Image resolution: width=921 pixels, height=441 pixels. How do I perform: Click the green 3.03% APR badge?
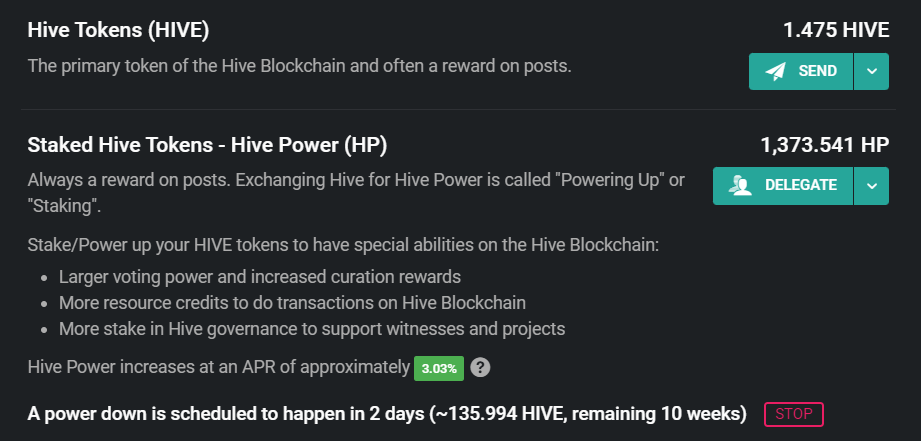click(x=439, y=369)
